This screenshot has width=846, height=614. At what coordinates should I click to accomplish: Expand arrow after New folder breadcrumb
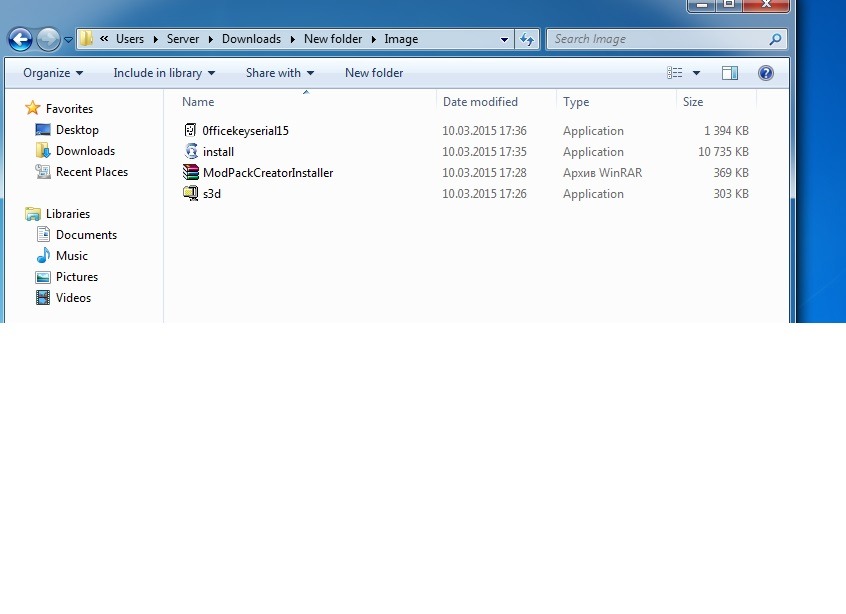[373, 39]
